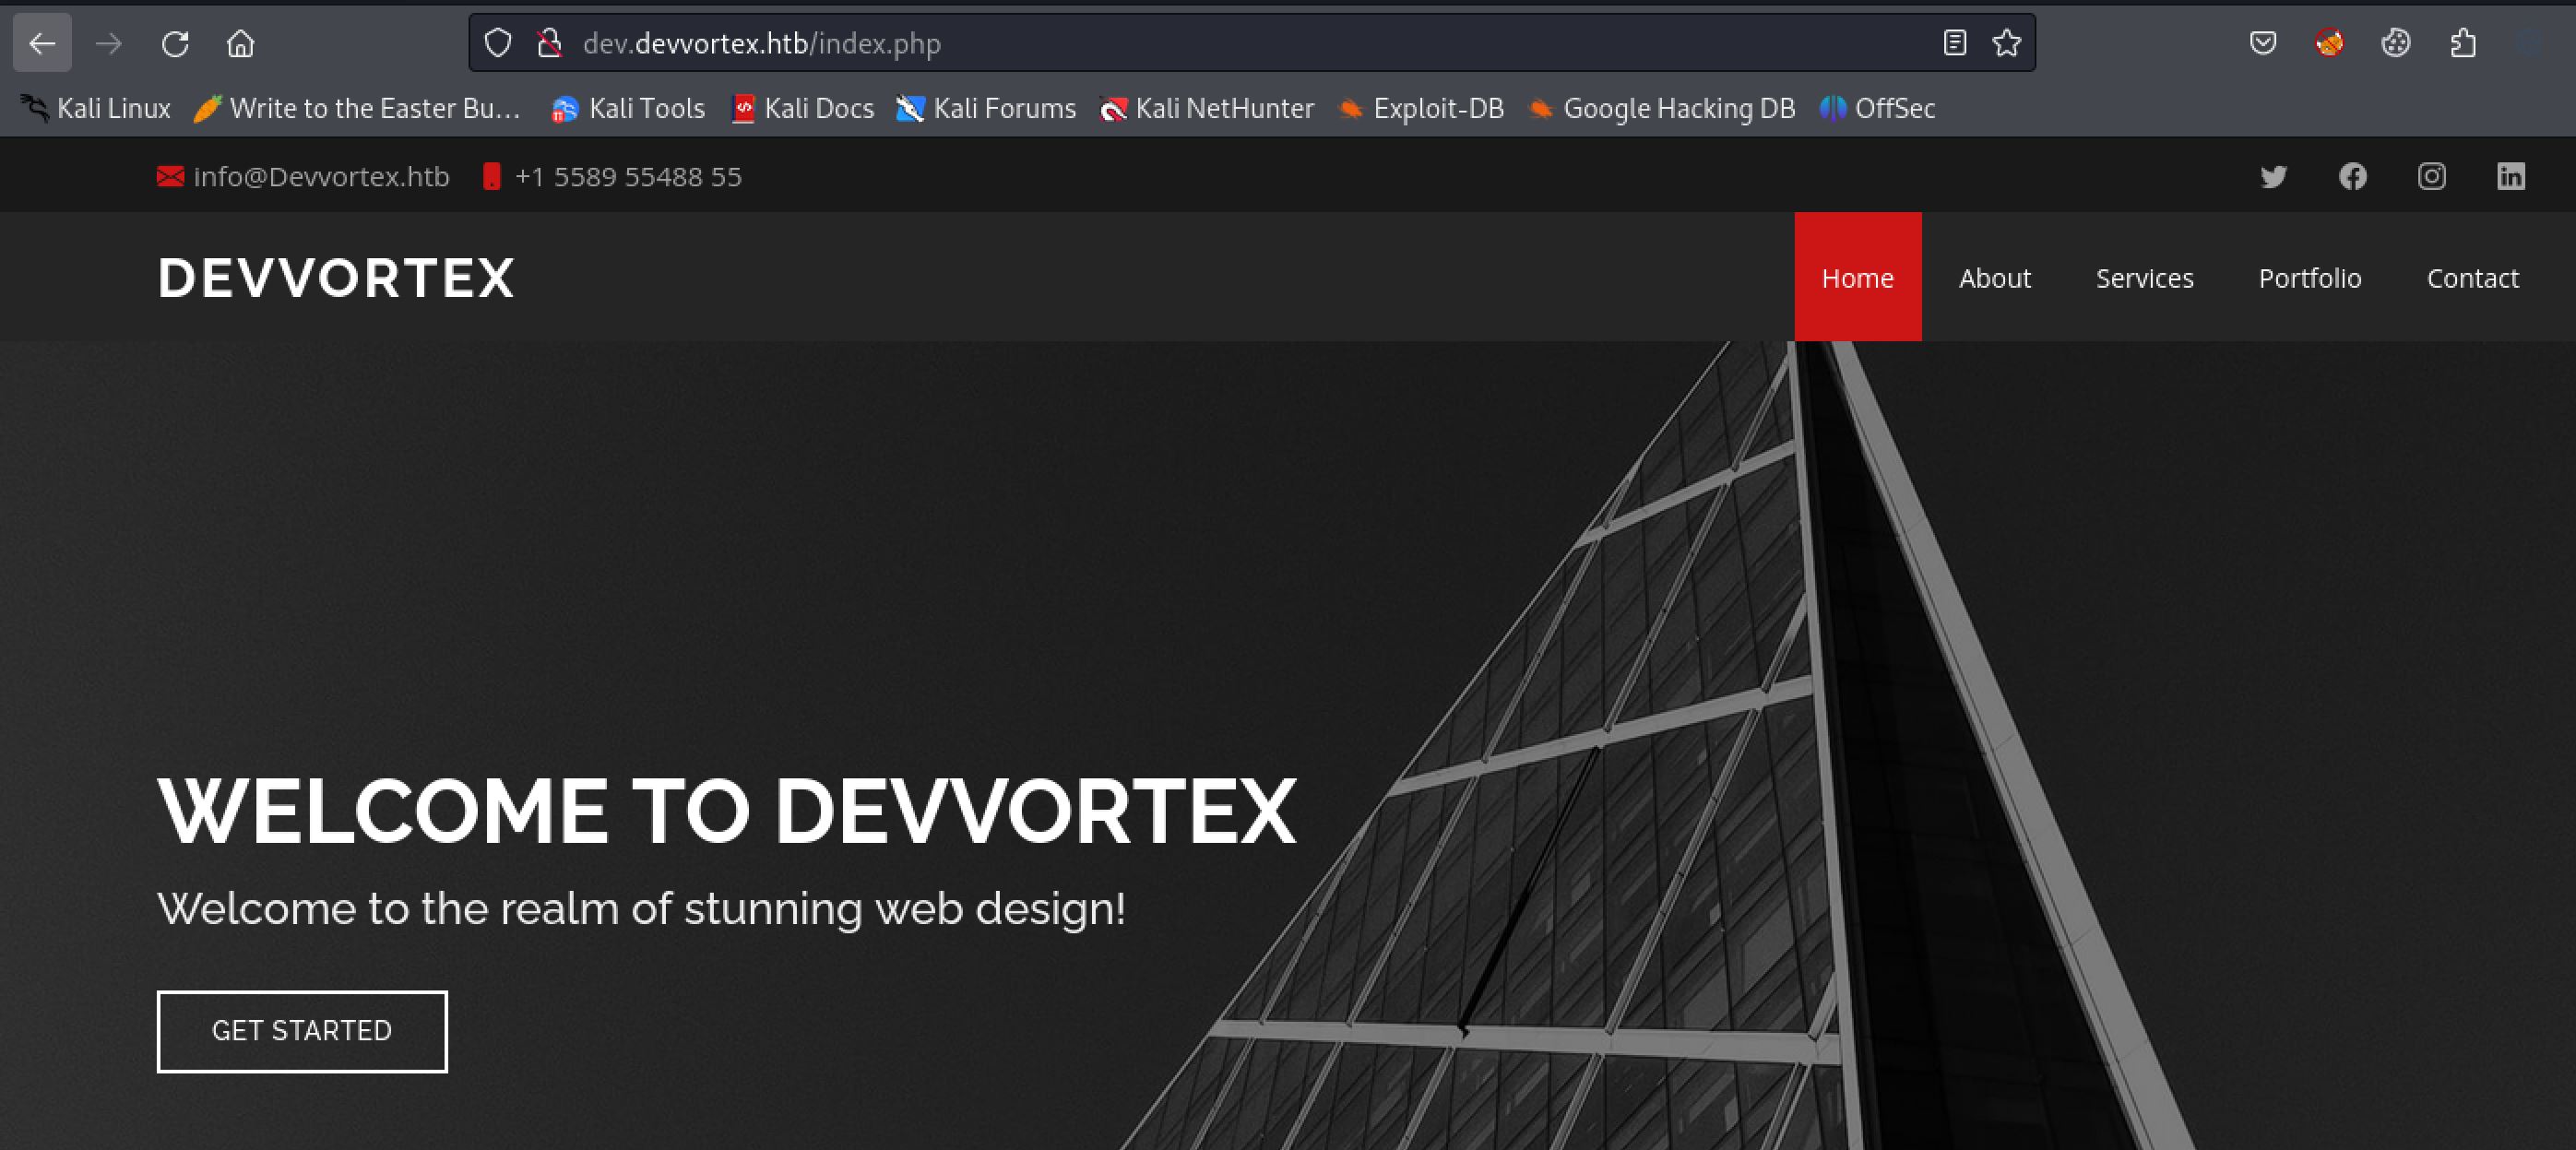Open Devvortex Twitter profile icon

2273,177
